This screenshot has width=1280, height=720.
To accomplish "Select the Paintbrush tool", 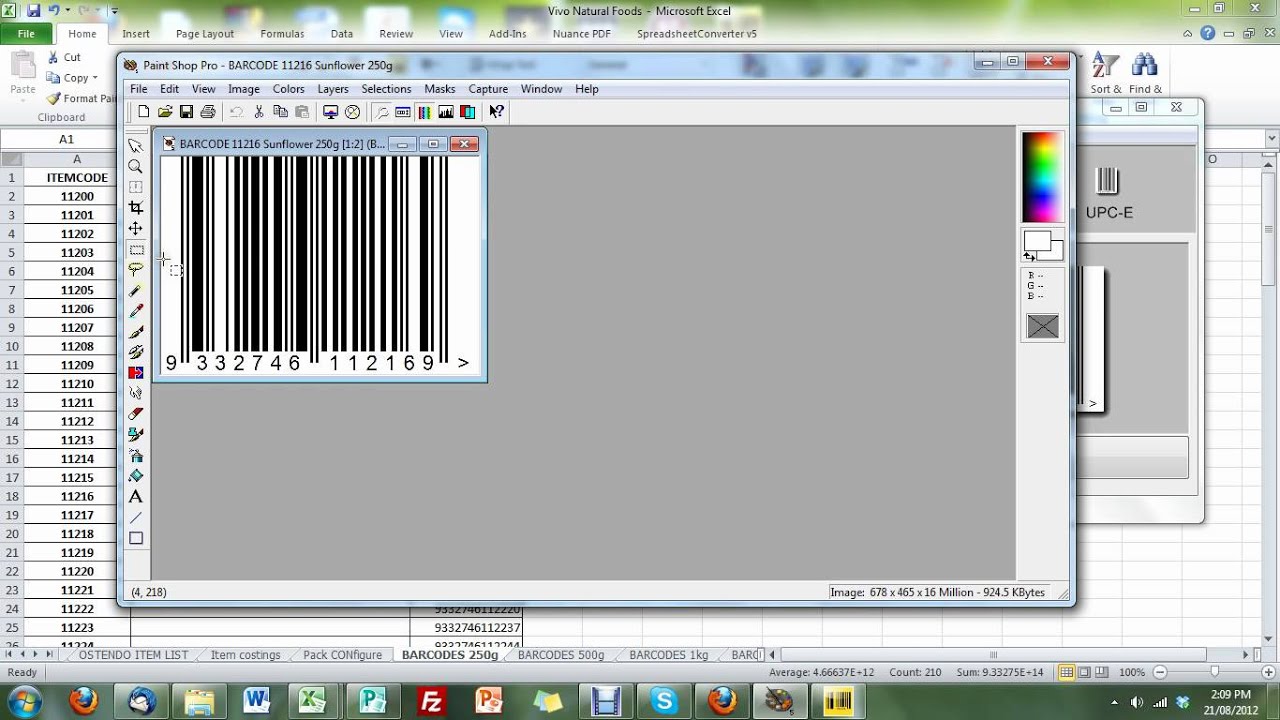I will (136, 332).
